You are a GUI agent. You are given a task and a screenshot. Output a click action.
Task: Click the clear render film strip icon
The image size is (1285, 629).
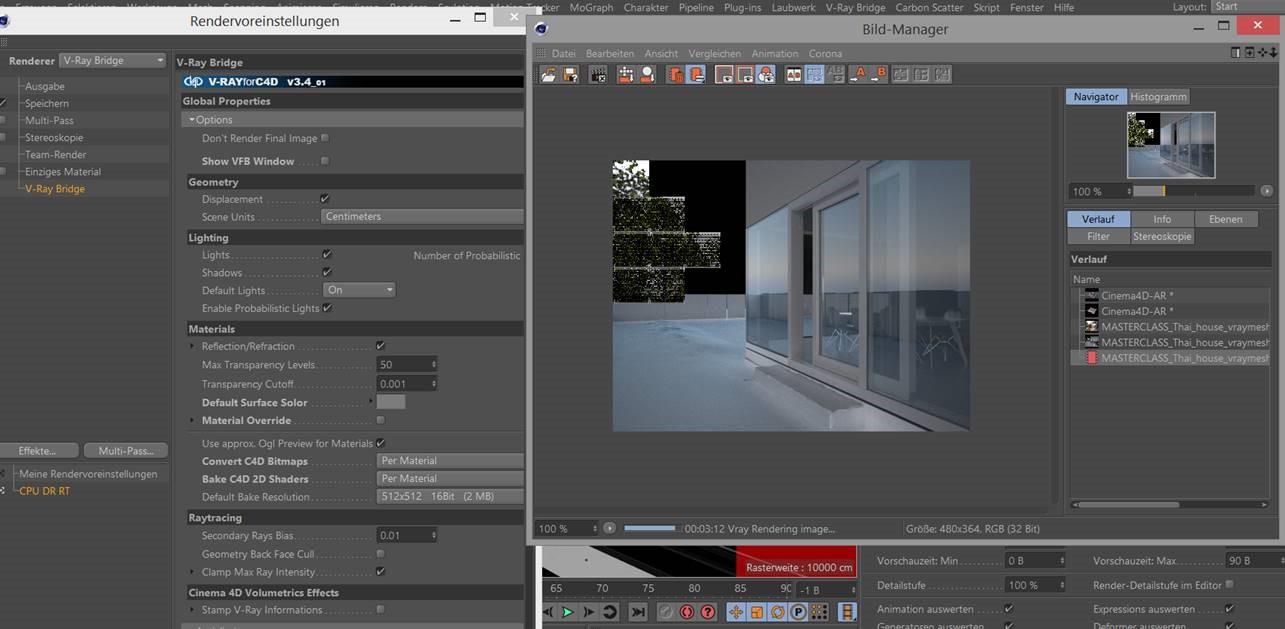tap(598, 75)
